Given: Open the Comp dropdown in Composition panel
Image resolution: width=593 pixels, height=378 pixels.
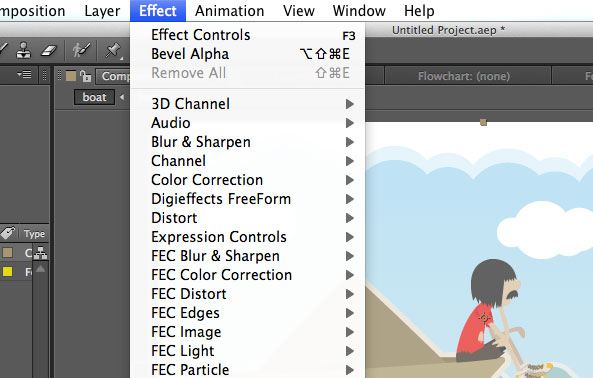Looking at the screenshot, I should pos(112,76).
